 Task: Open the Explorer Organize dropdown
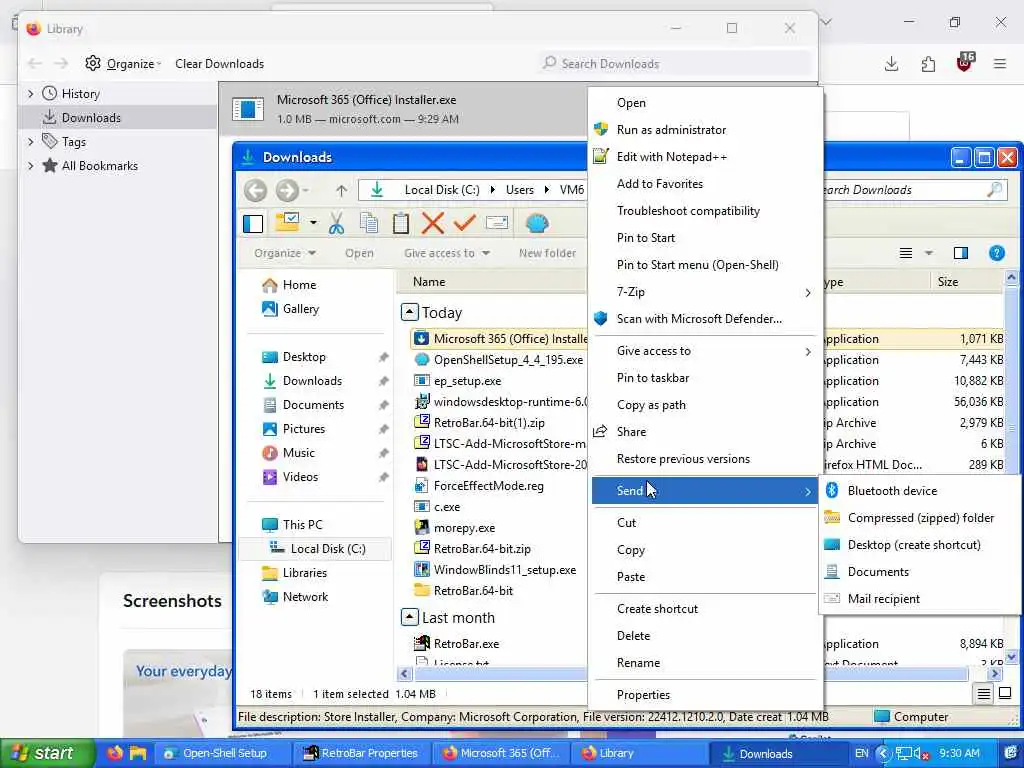coord(285,253)
